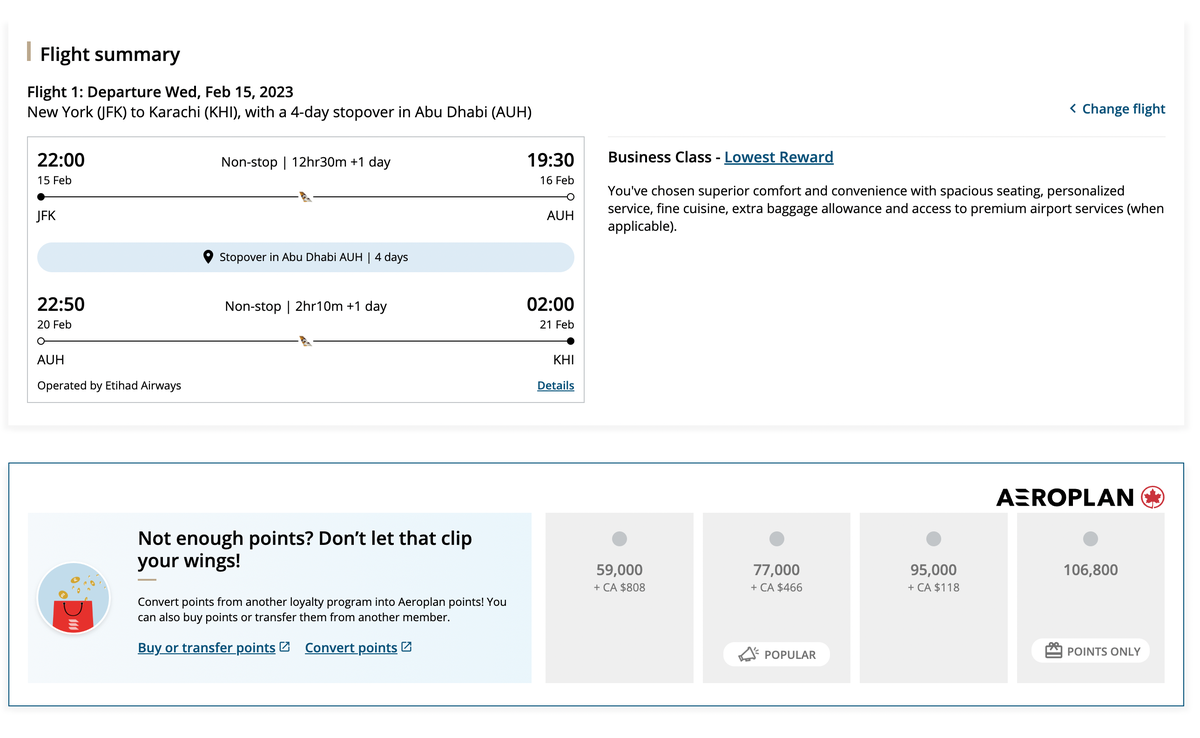
Task: Click the megaphone icon on the POPULAR badge
Action: (x=749, y=654)
